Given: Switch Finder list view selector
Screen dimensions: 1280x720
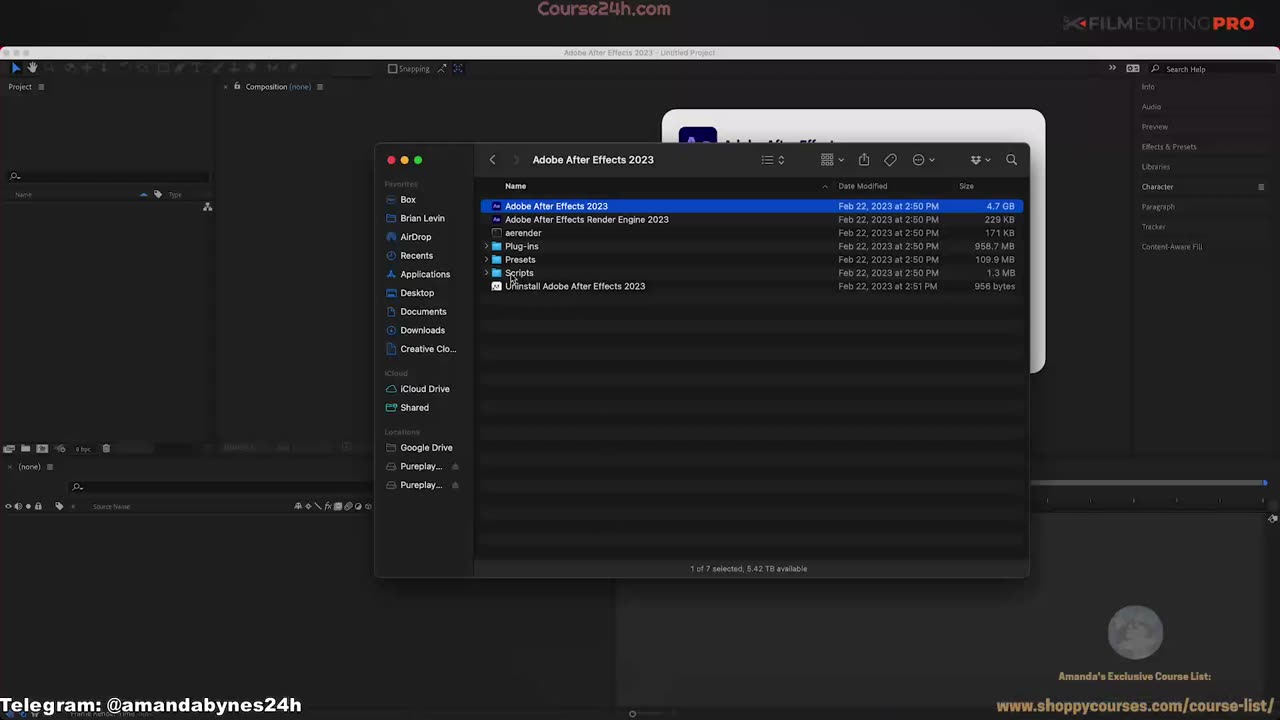Looking at the screenshot, I should (773, 160).
